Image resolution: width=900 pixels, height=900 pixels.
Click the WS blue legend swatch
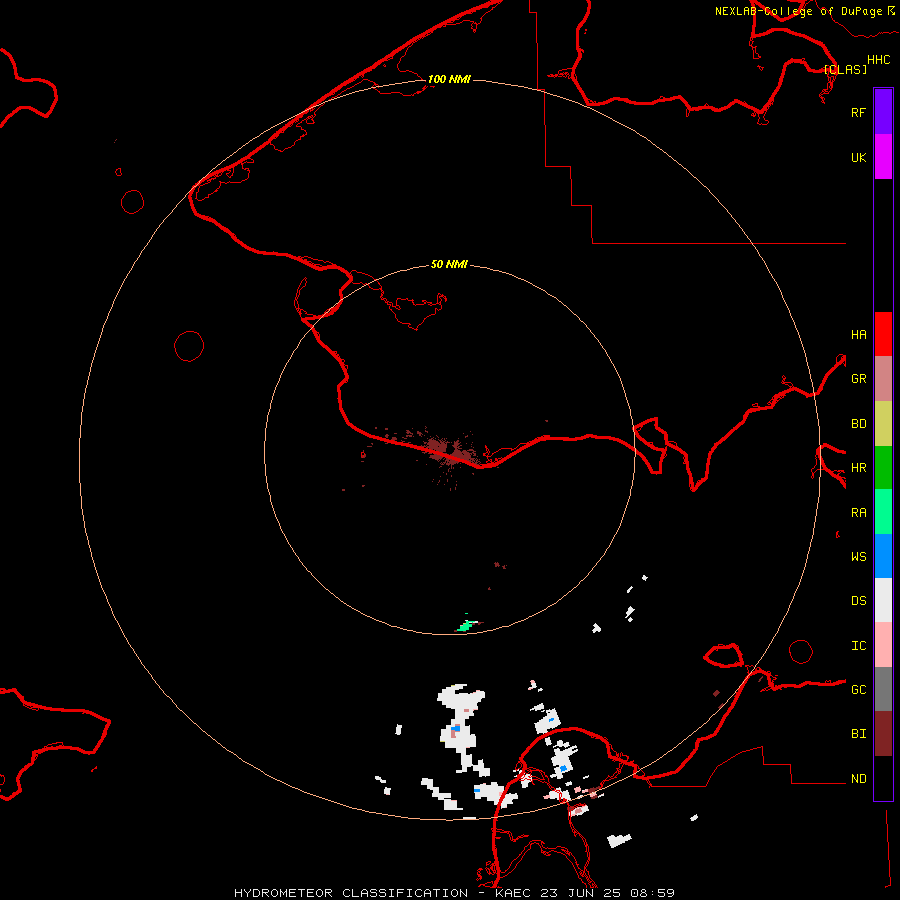point(883,556)
